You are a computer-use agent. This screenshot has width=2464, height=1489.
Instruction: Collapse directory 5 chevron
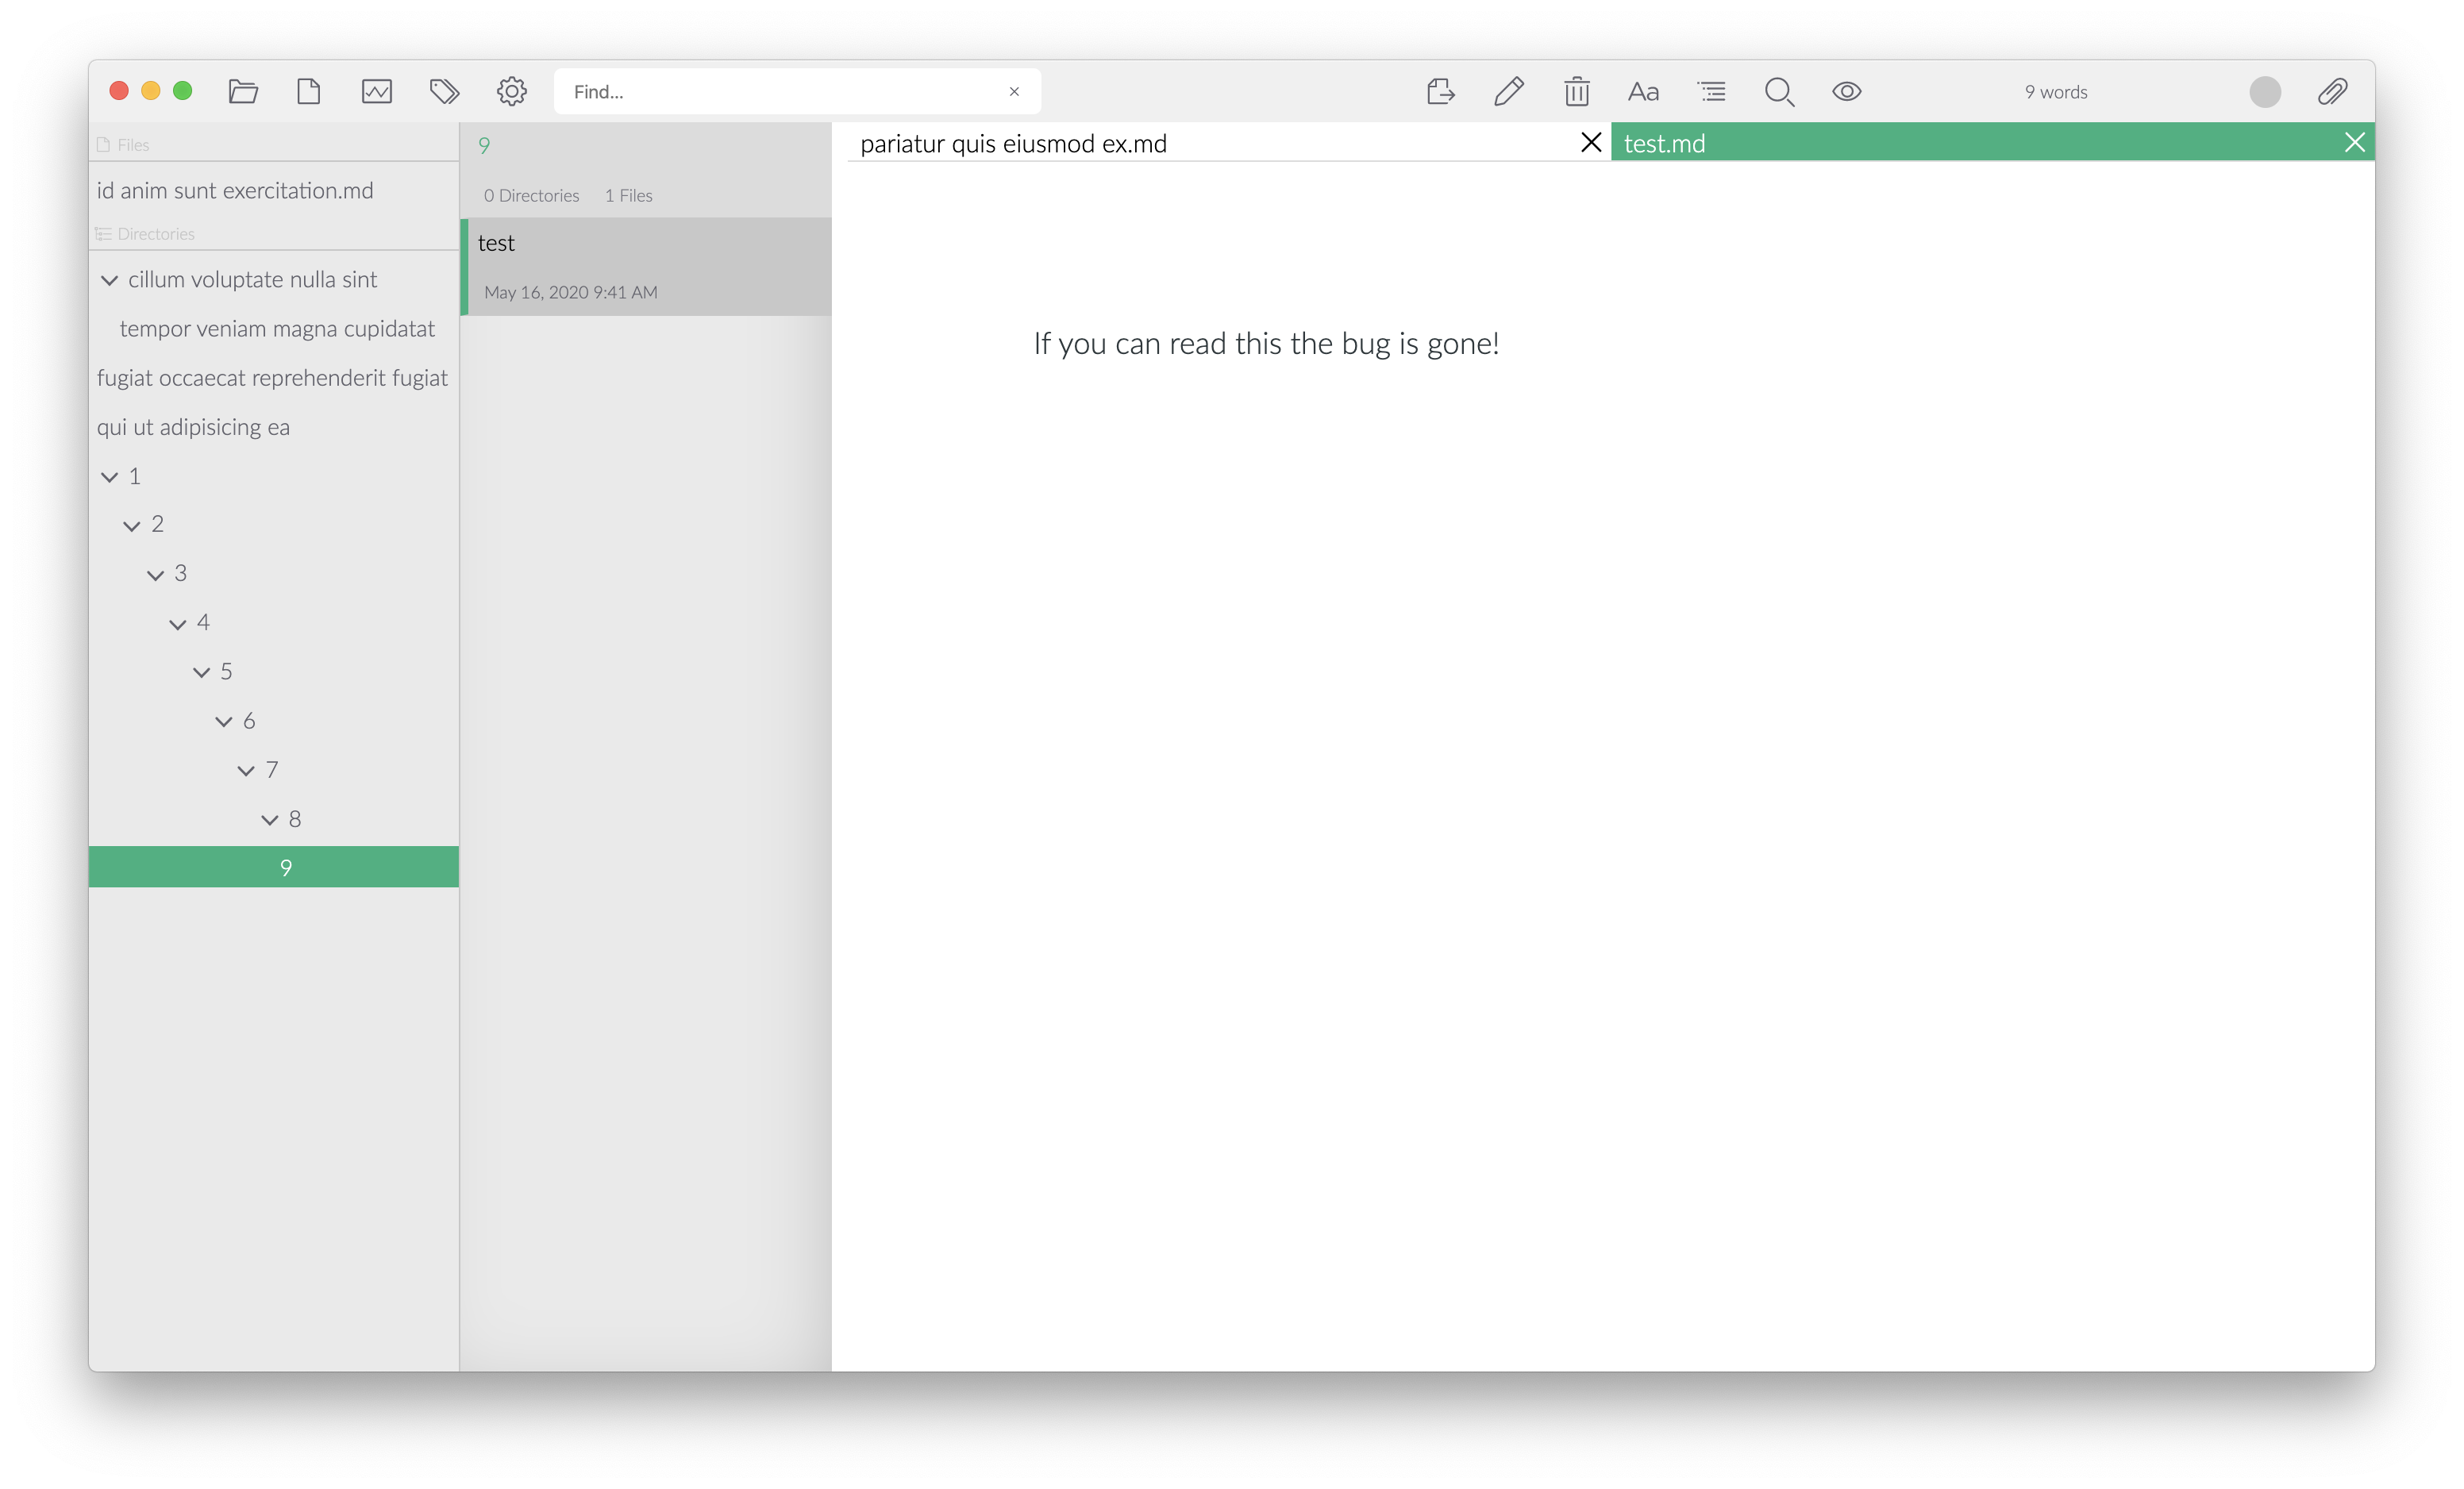pos(201,672)
